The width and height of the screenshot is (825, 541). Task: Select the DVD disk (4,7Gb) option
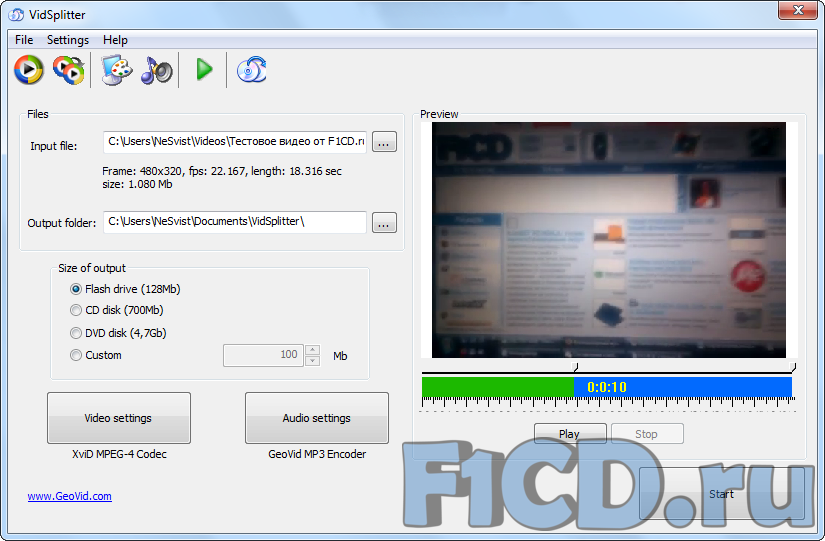[x=118, y=333]
